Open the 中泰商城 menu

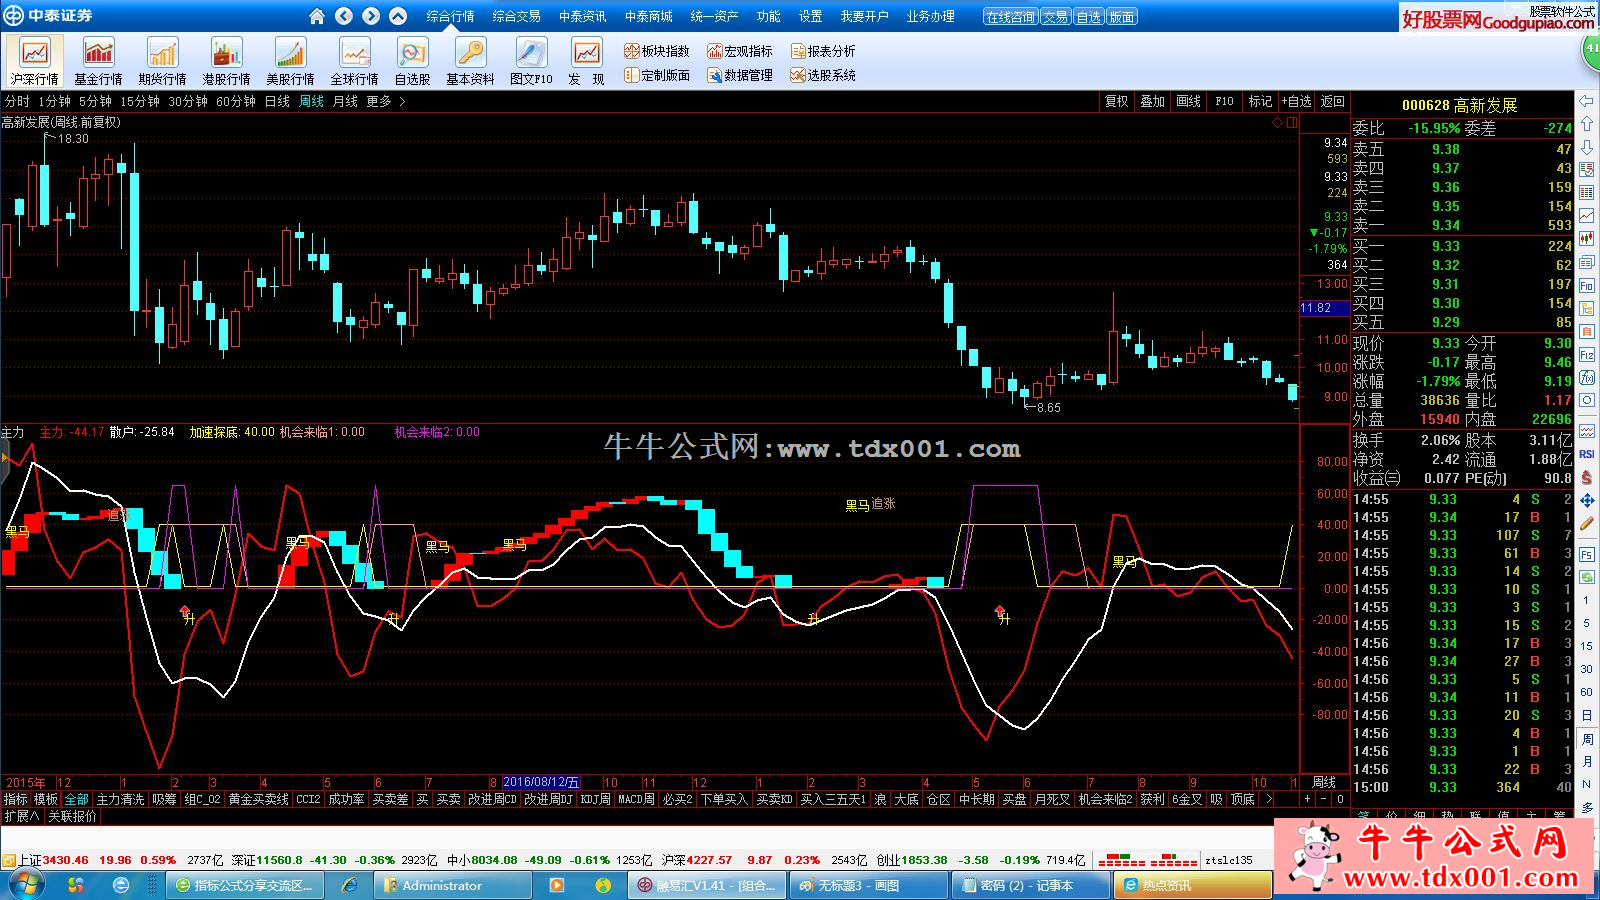(648, 16)
